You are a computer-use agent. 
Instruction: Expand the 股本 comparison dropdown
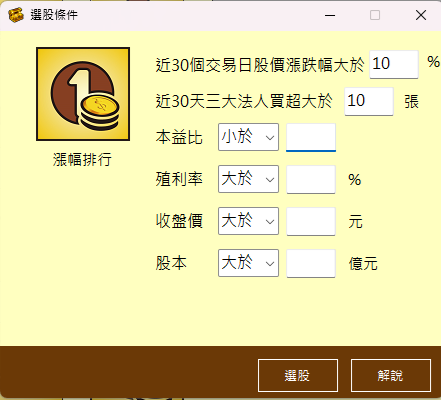(x=248, y=263)
